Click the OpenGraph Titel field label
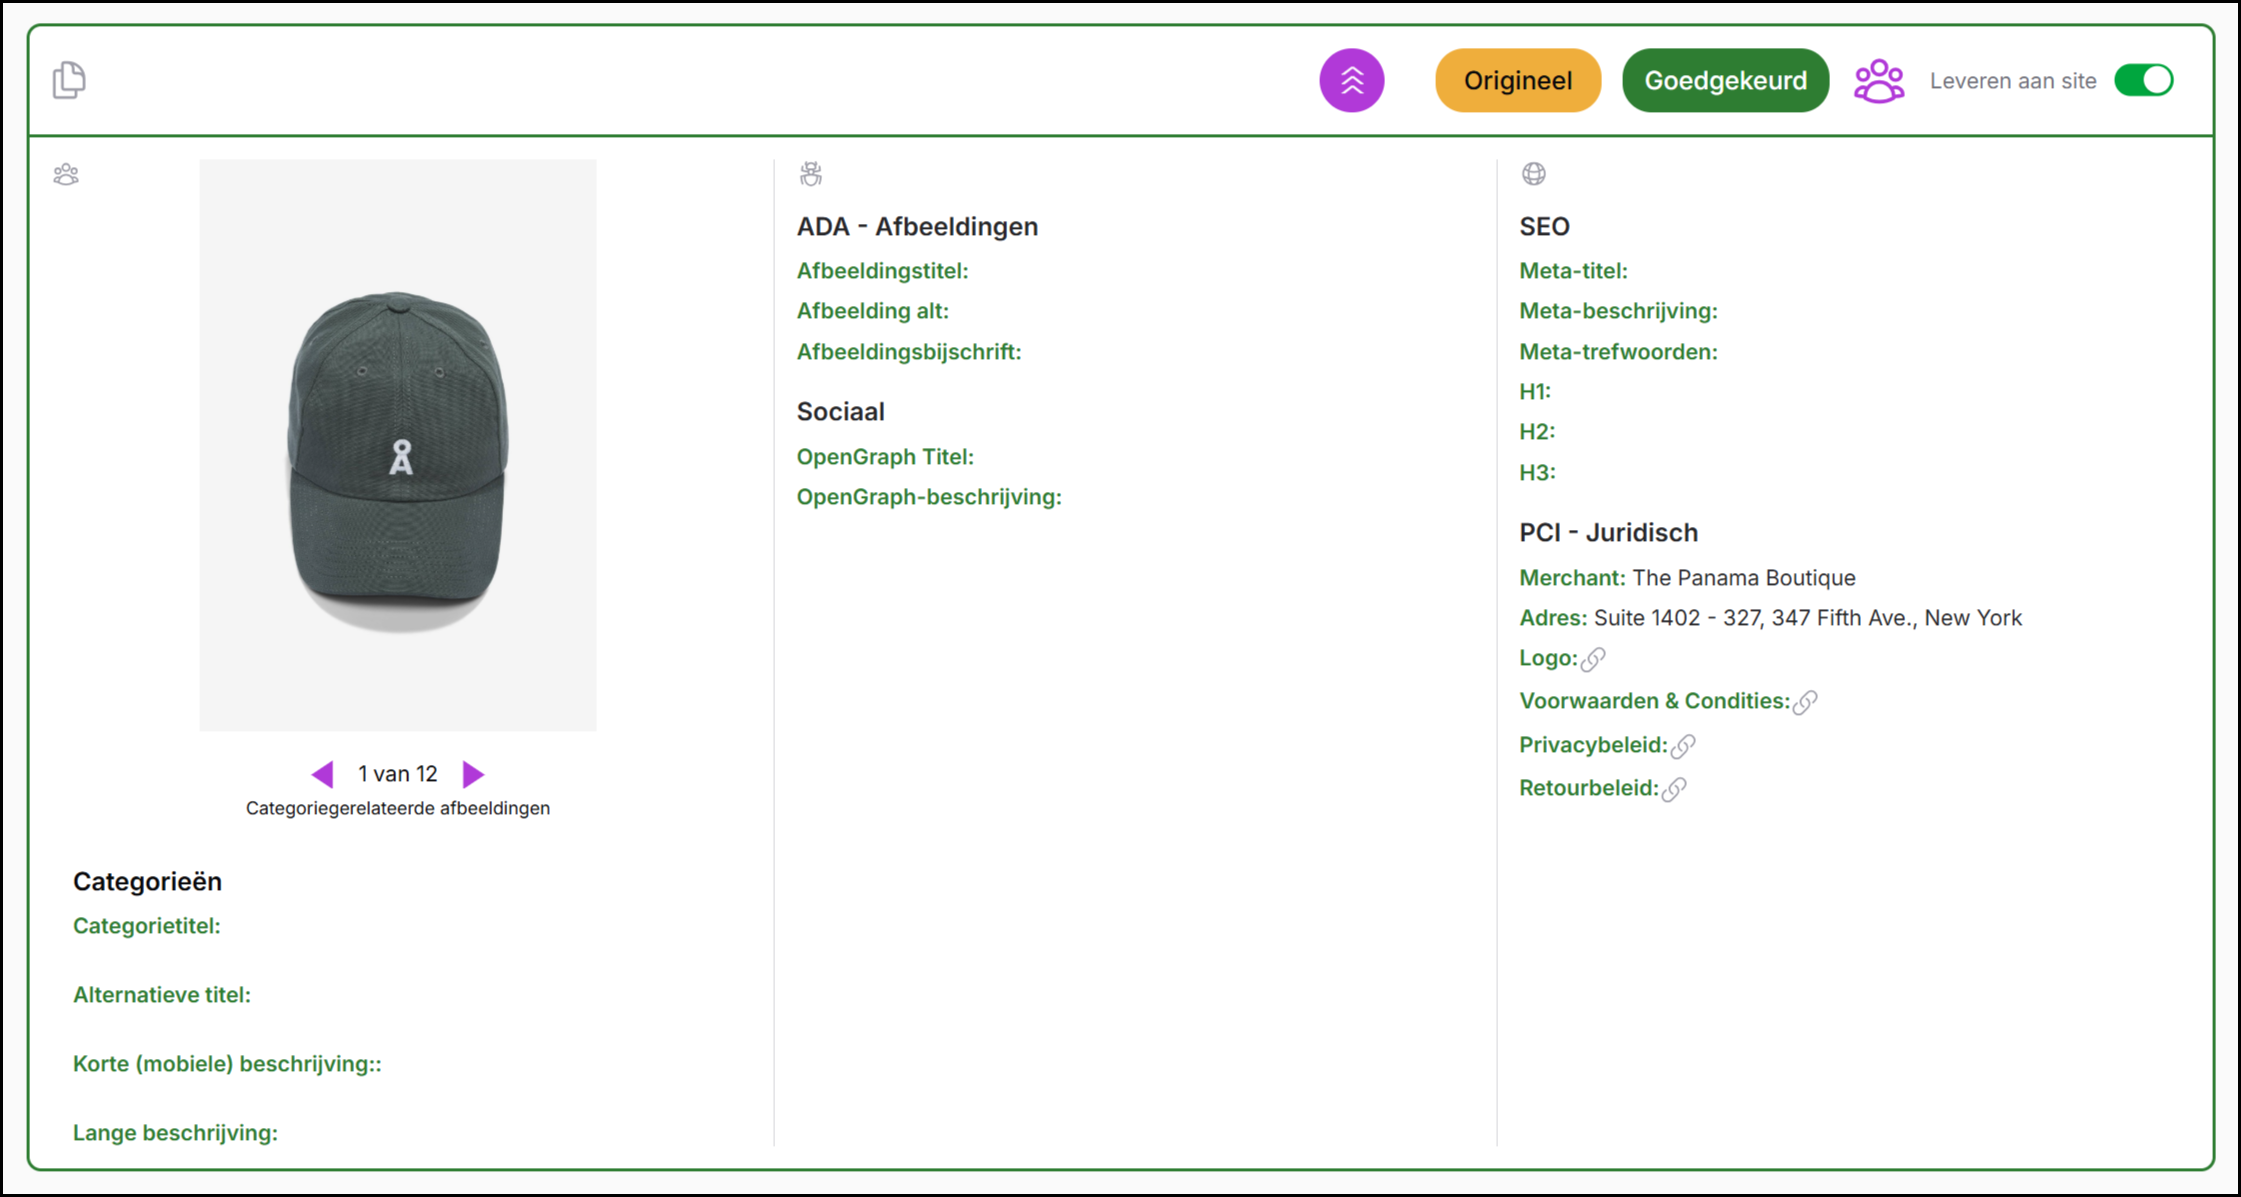Viewport: 2241px width, 1197px height. (x=884, y=457)
